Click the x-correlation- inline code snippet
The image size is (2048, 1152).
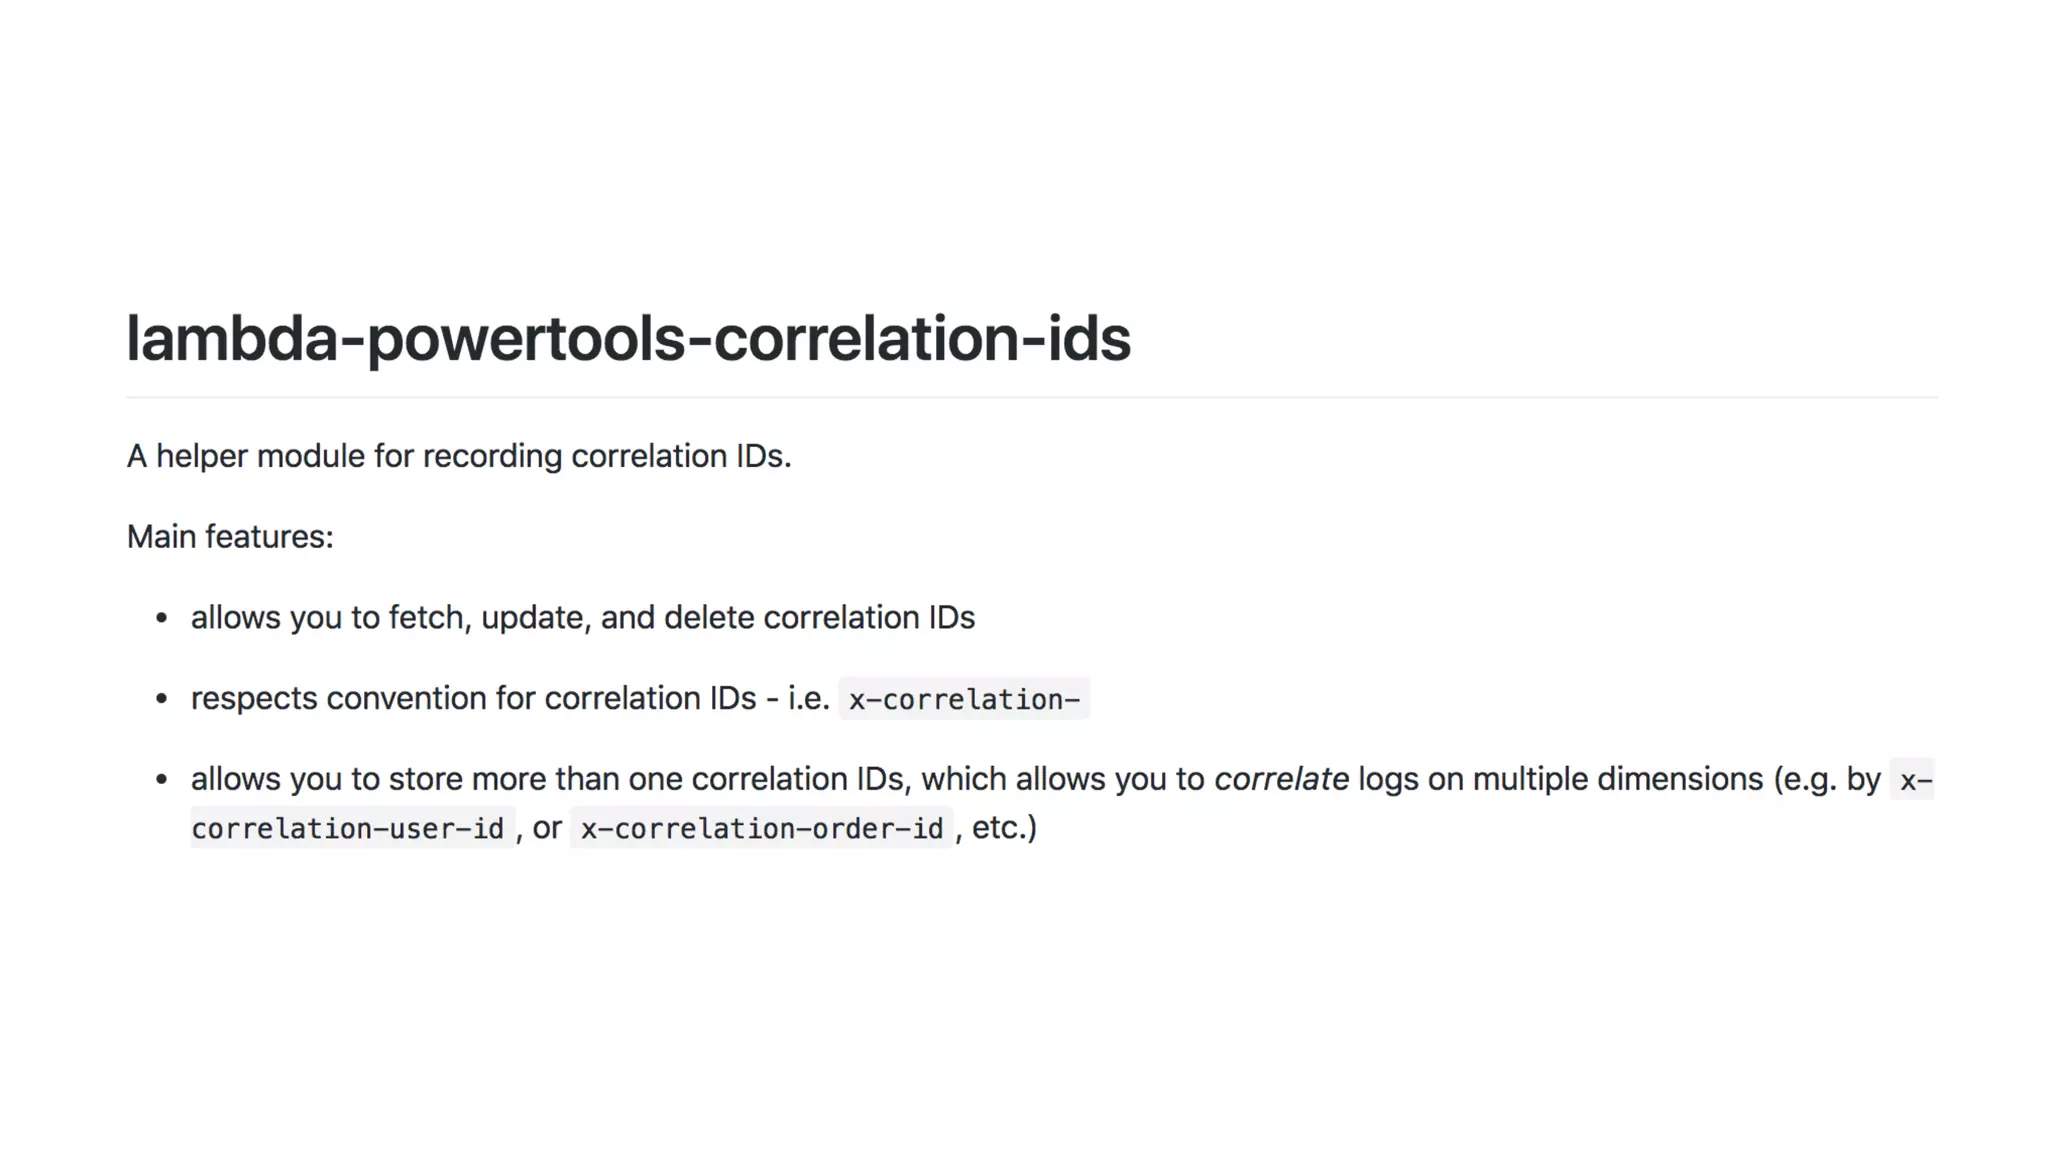(x=964, y=699)
